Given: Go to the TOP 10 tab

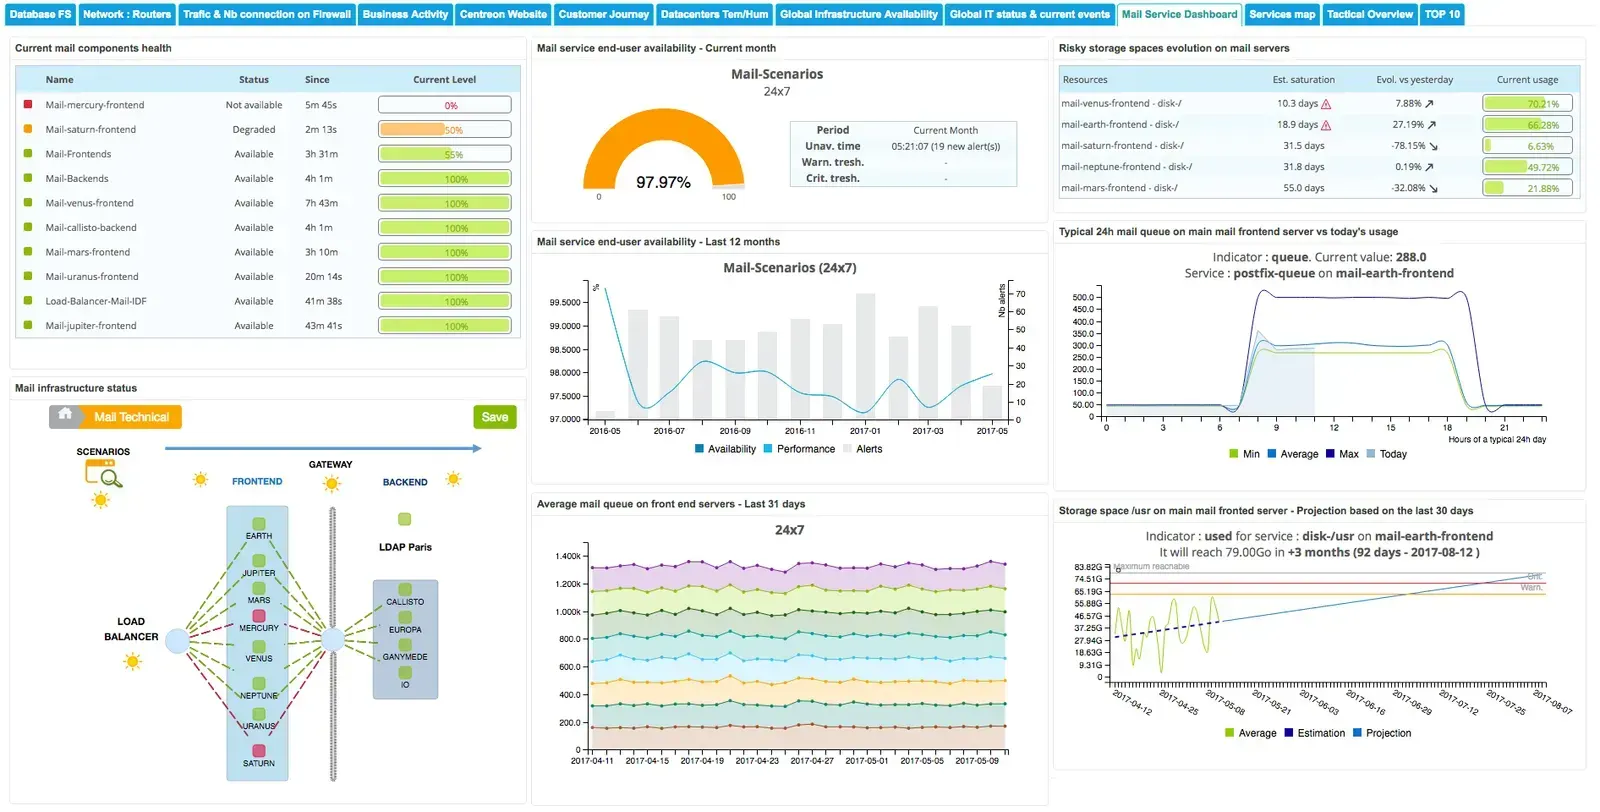Looking at the screenshot, I should (1442, 14).
